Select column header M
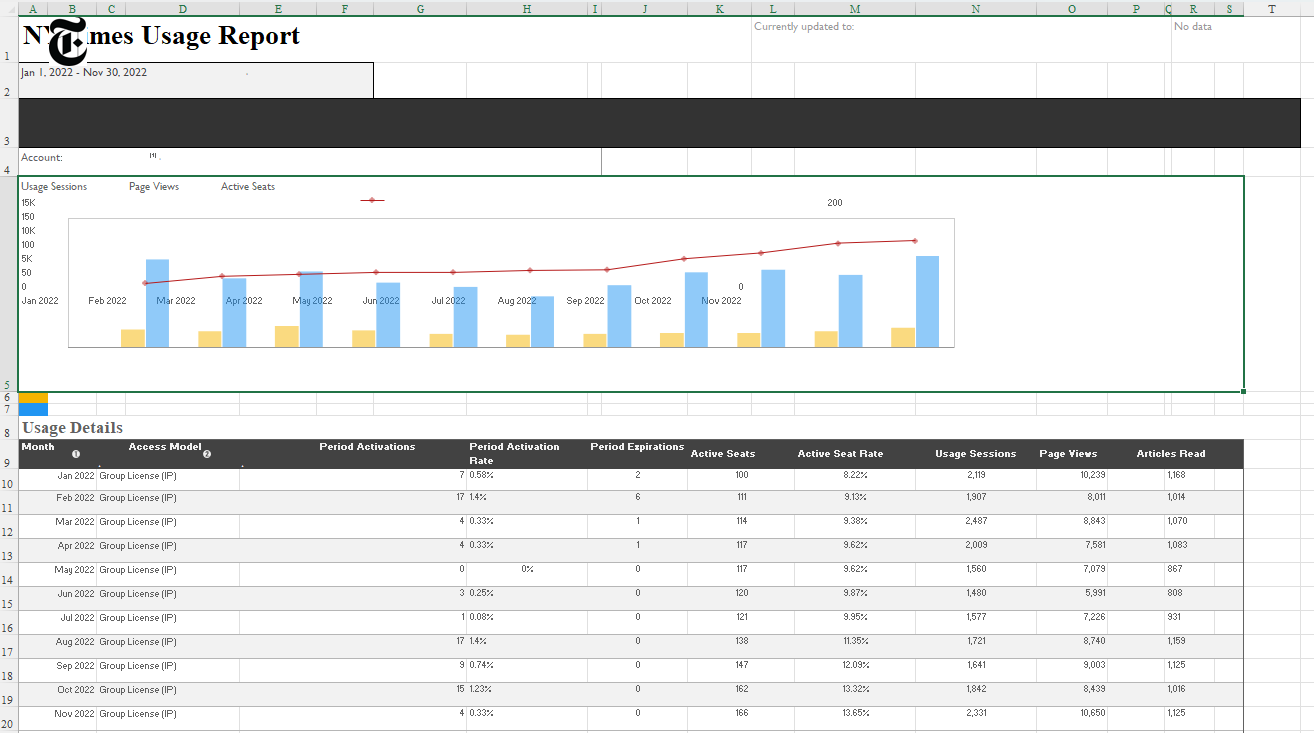1314x733 pixels. point(854,9)
